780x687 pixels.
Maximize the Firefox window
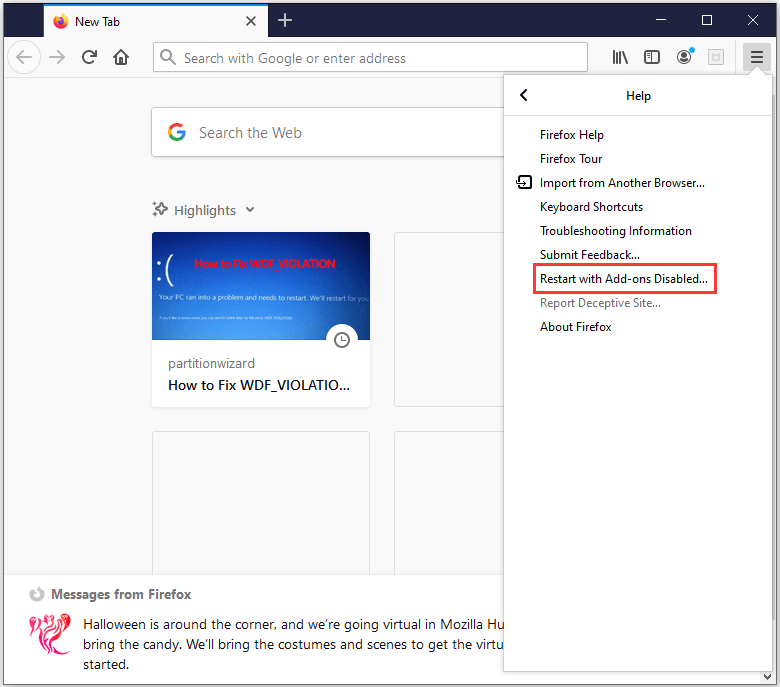pyautogui.click(x=706, y=20)
